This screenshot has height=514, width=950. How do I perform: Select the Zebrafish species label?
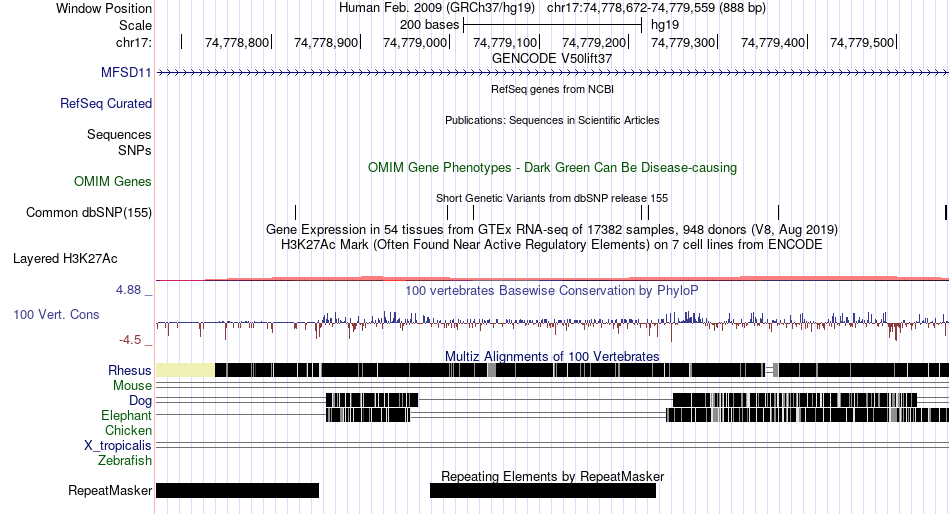[124, 461]
